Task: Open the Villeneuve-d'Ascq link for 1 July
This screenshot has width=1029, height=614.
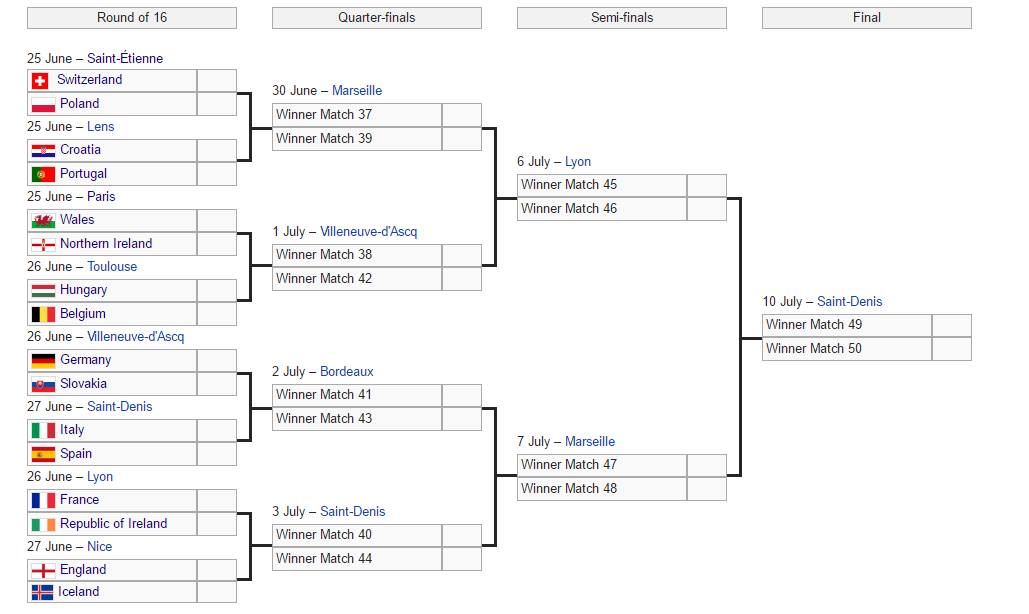Action: tap(368, 232)
